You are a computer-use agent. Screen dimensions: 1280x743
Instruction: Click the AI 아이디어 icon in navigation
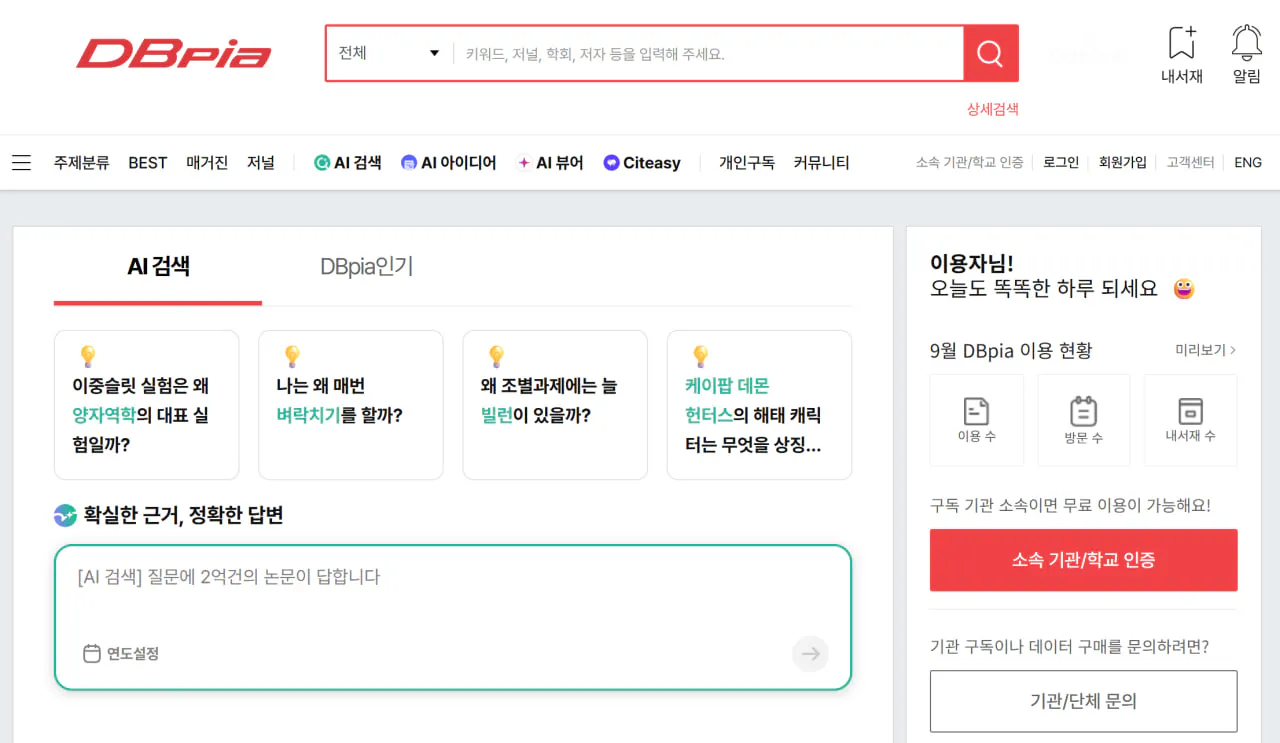[x=408, y=162]
